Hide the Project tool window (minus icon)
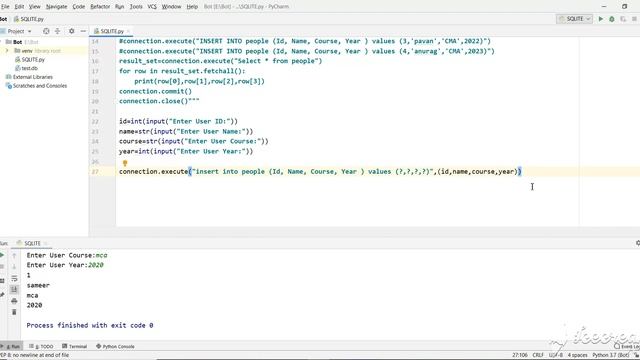This screenshot has width=640, height=360. tap(83, 31)
